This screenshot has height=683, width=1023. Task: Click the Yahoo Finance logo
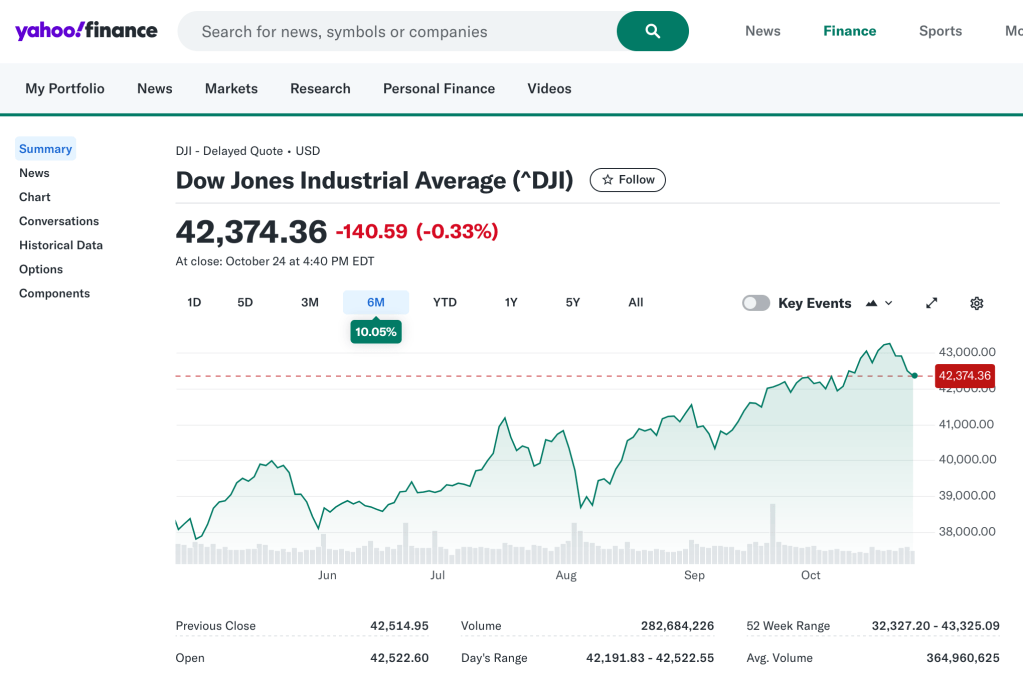pyautogui.click(x=86, y=31)
